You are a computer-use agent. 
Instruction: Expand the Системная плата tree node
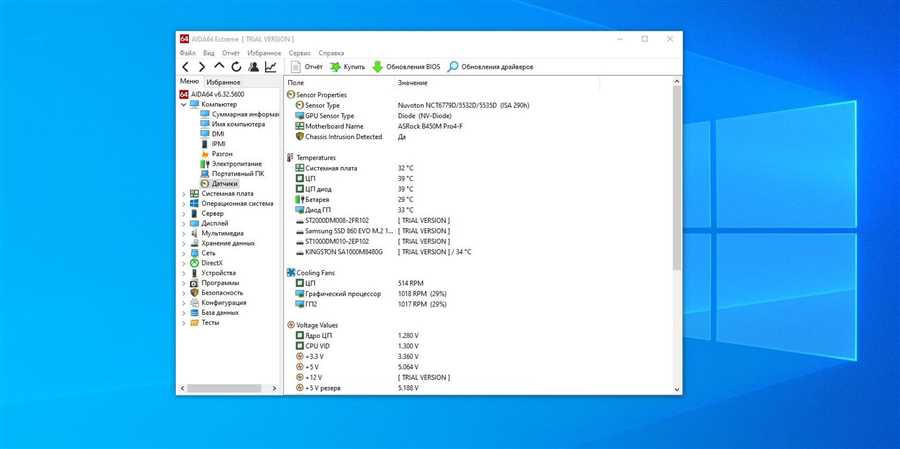[x=184, y=194]
